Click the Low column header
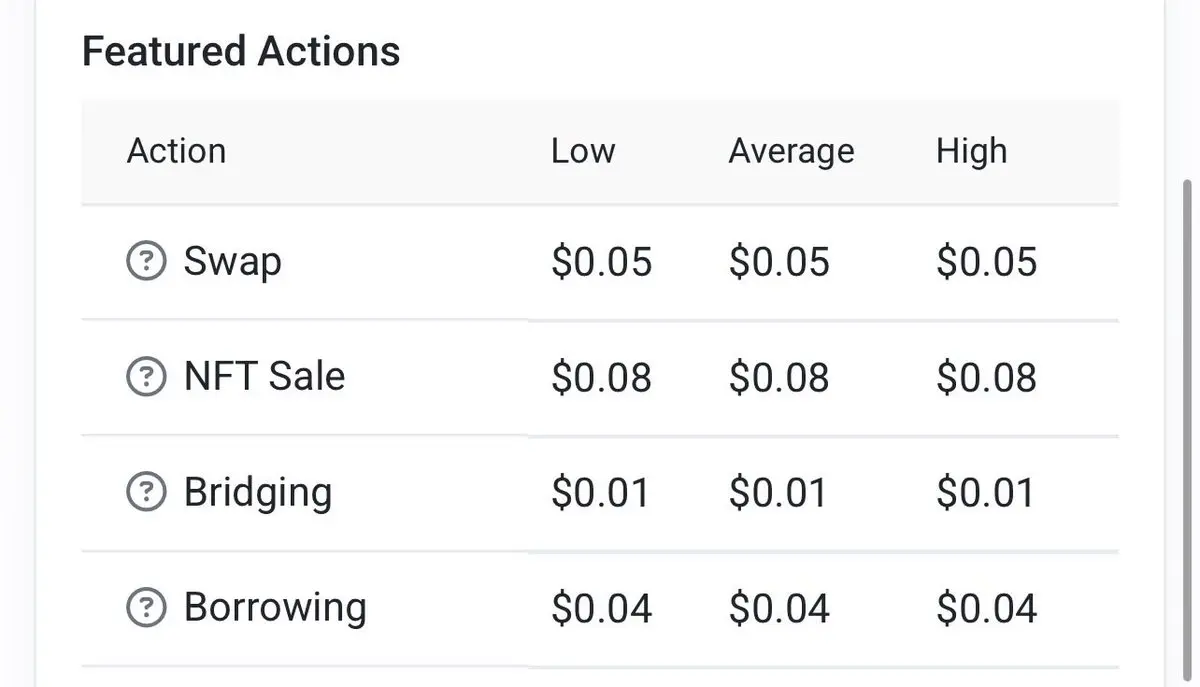This screenshot has height=687, width=1200. 583,151
